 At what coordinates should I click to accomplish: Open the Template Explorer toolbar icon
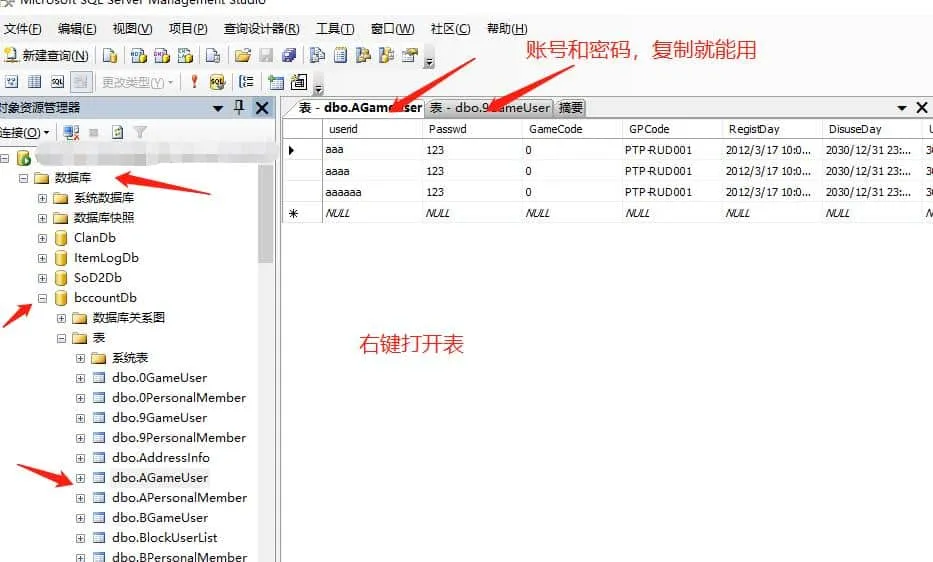(386, 55)
